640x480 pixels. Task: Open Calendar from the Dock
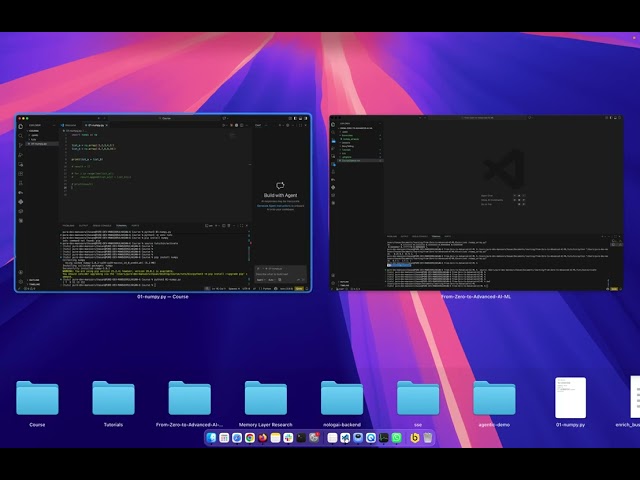coord(224,438)
